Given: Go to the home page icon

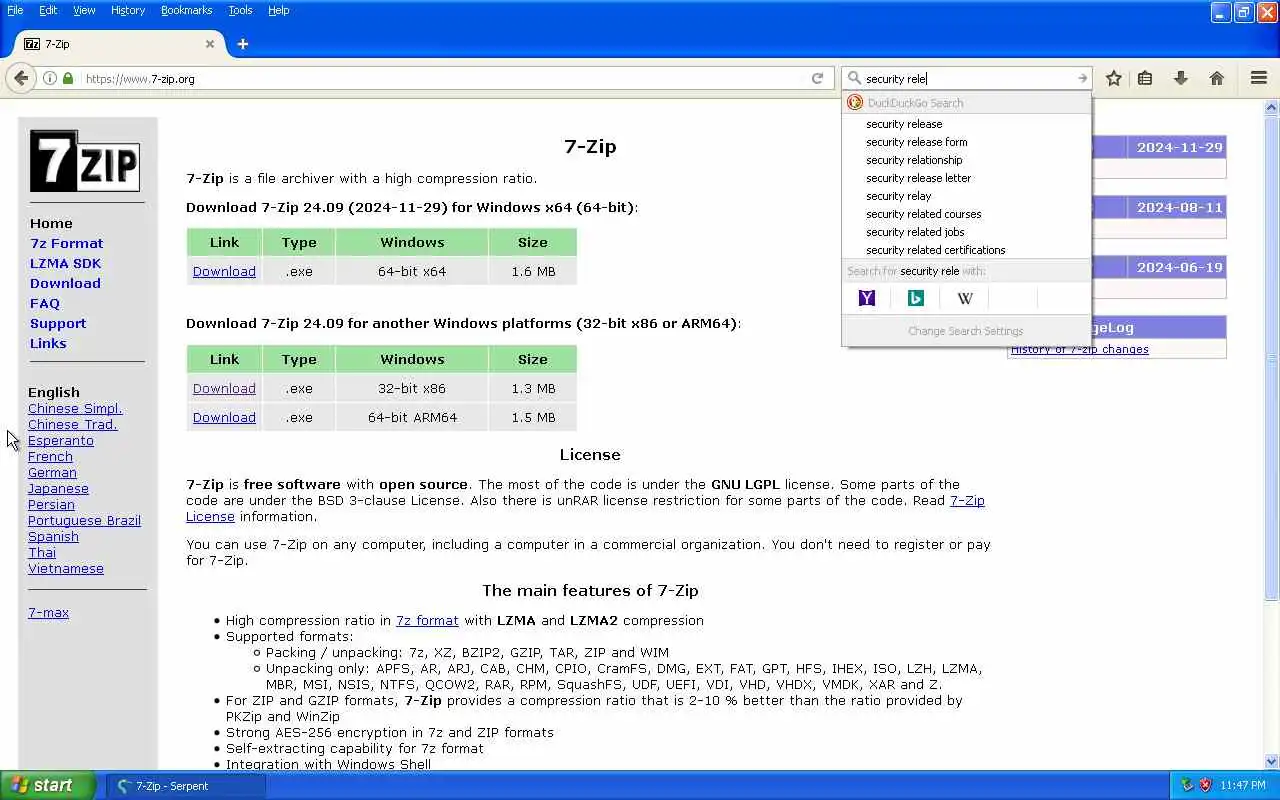Looking at the screenshot, I should (1217, 78).
